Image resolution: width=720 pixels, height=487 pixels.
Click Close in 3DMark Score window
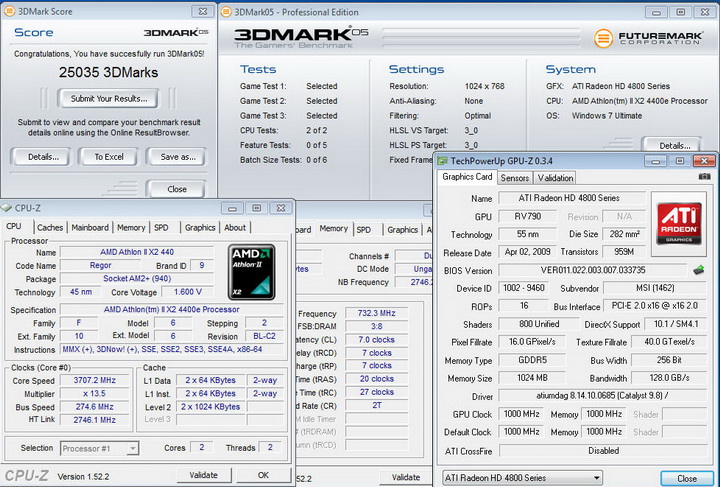[x=177, y=189]
